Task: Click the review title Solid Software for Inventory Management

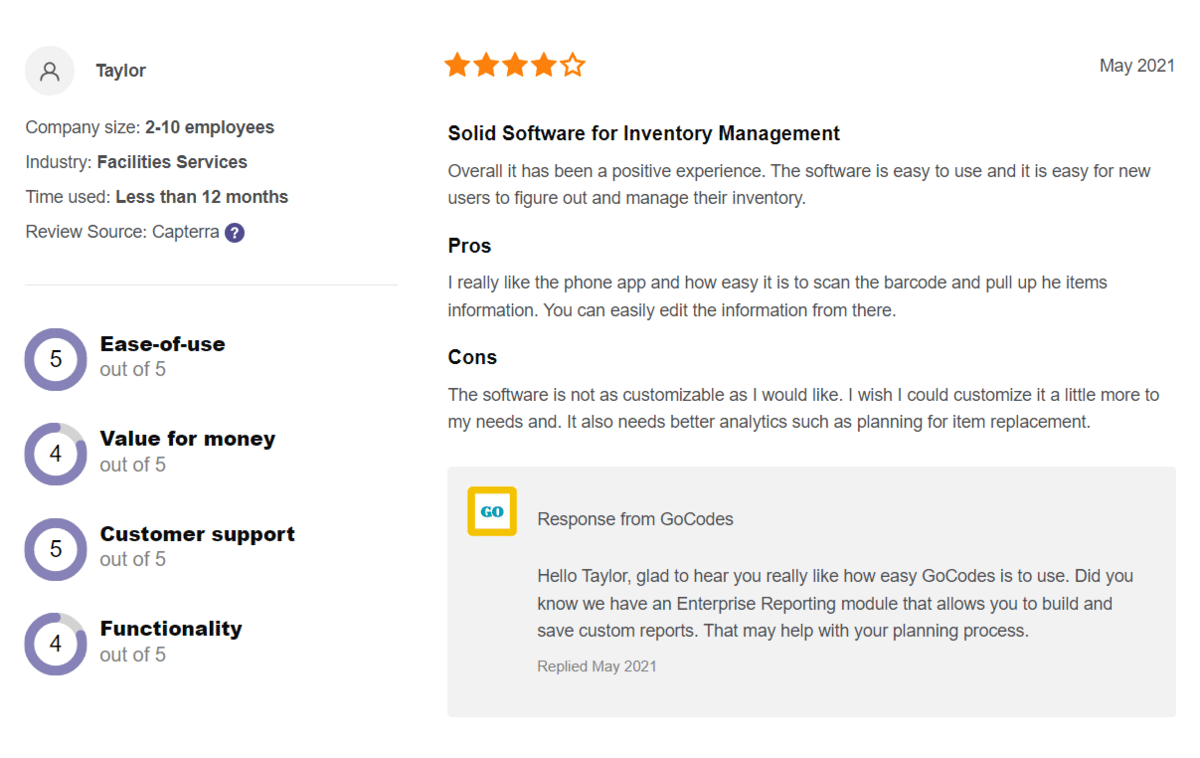Action: pos(643,134)
